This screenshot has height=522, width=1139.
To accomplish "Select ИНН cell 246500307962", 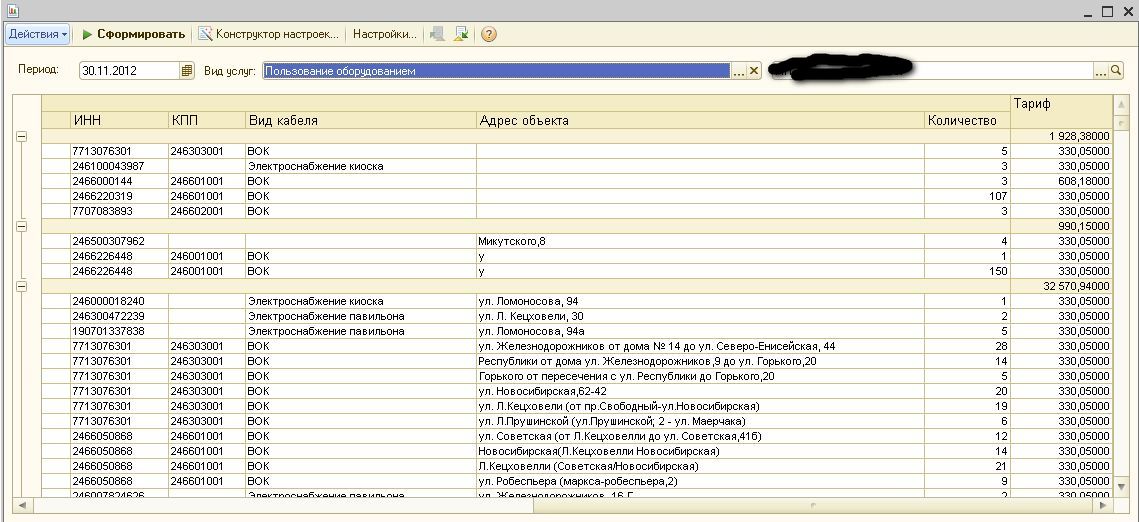I will 119,241.
